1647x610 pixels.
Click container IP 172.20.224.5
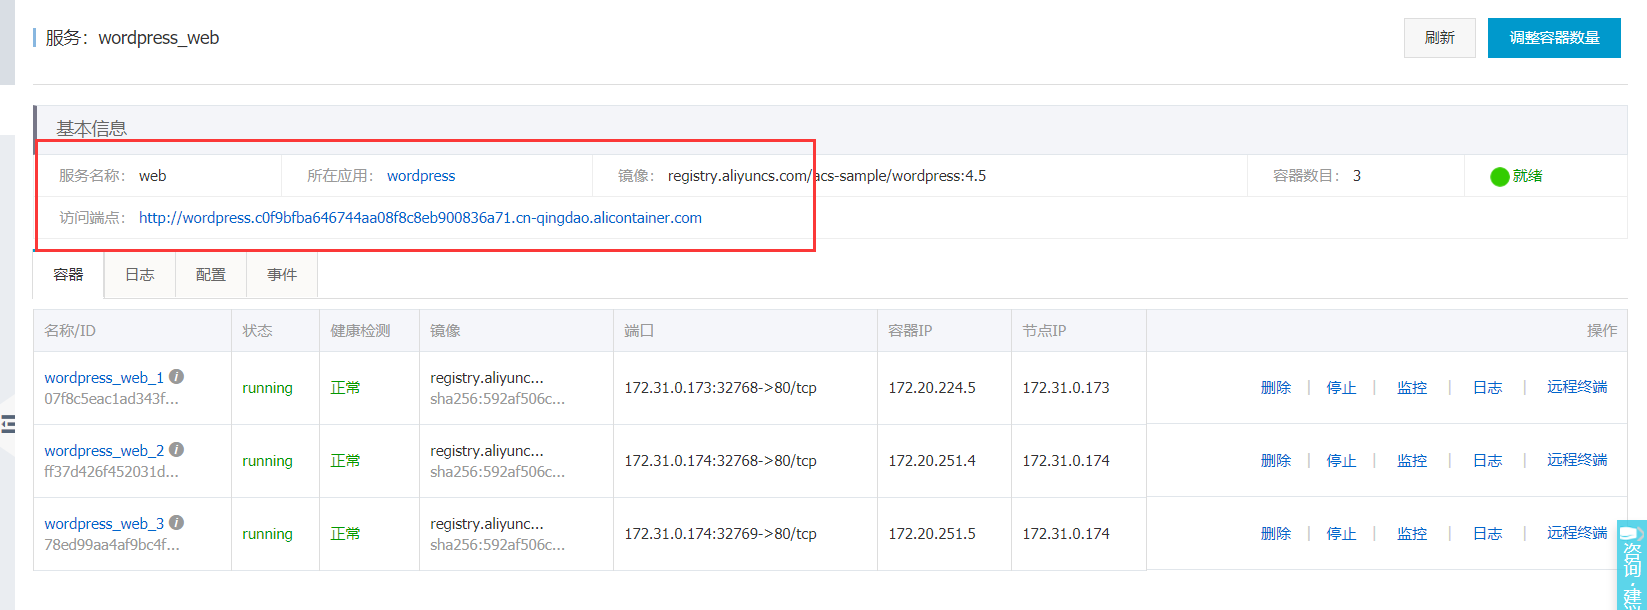tap(932, 388)
